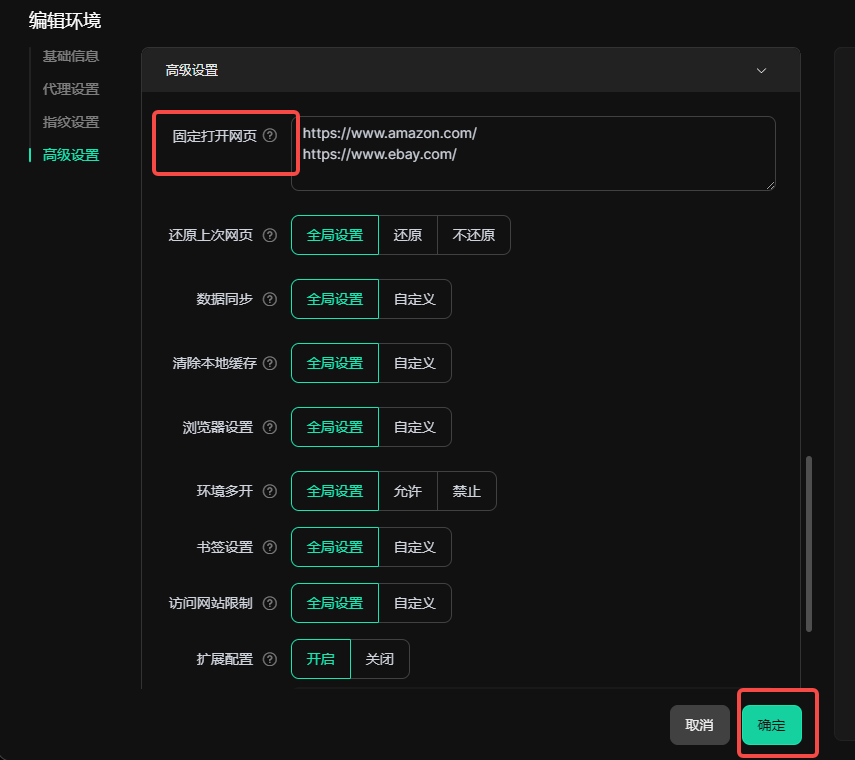This screenshot has height=760, width=855.
Task: Choose 自定义 for 数据同步
Action: point(414,299)
